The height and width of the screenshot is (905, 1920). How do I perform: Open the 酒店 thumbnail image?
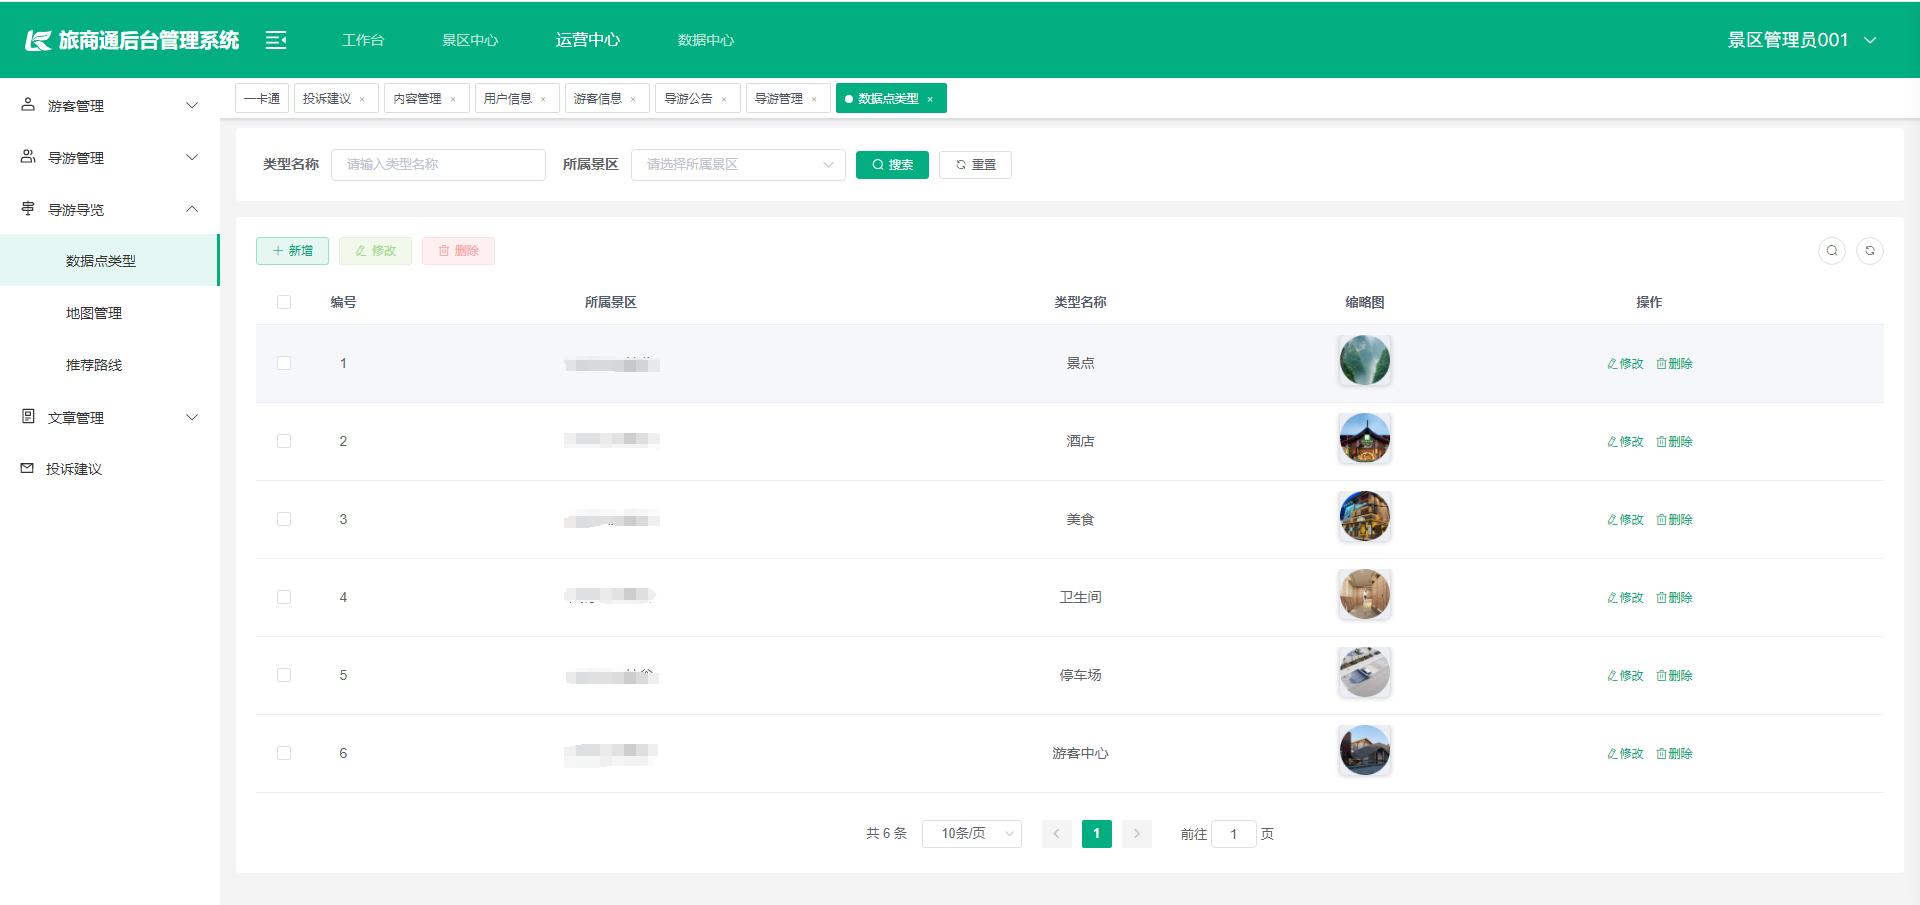[1365, 439]
